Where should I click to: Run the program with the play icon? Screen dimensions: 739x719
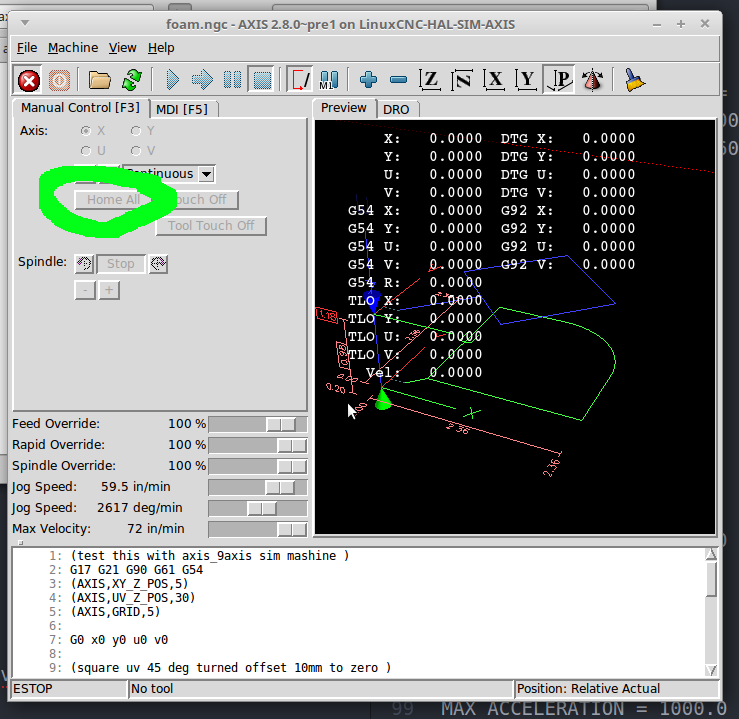pyautogui.click(x=172, y=80)
